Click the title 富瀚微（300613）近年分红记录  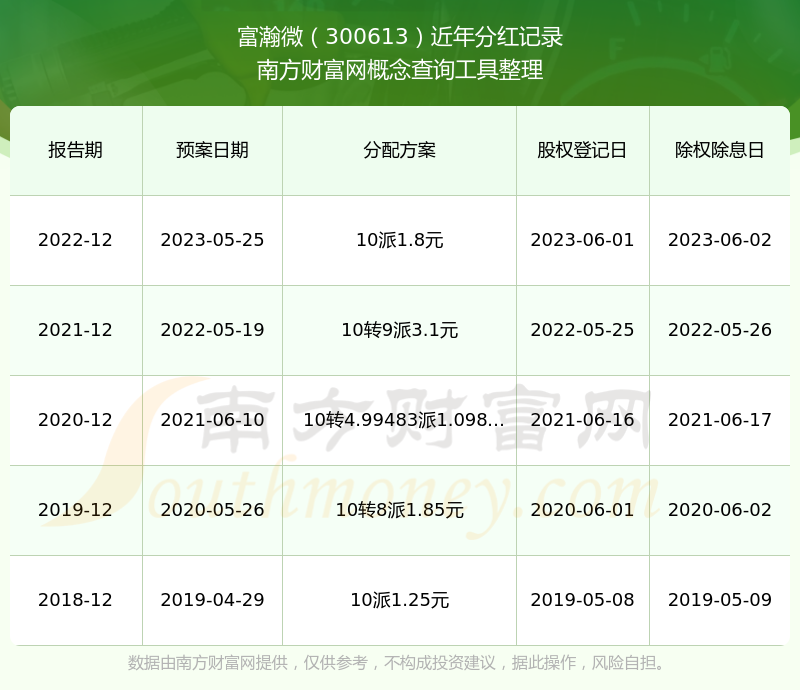click(400, 37)
